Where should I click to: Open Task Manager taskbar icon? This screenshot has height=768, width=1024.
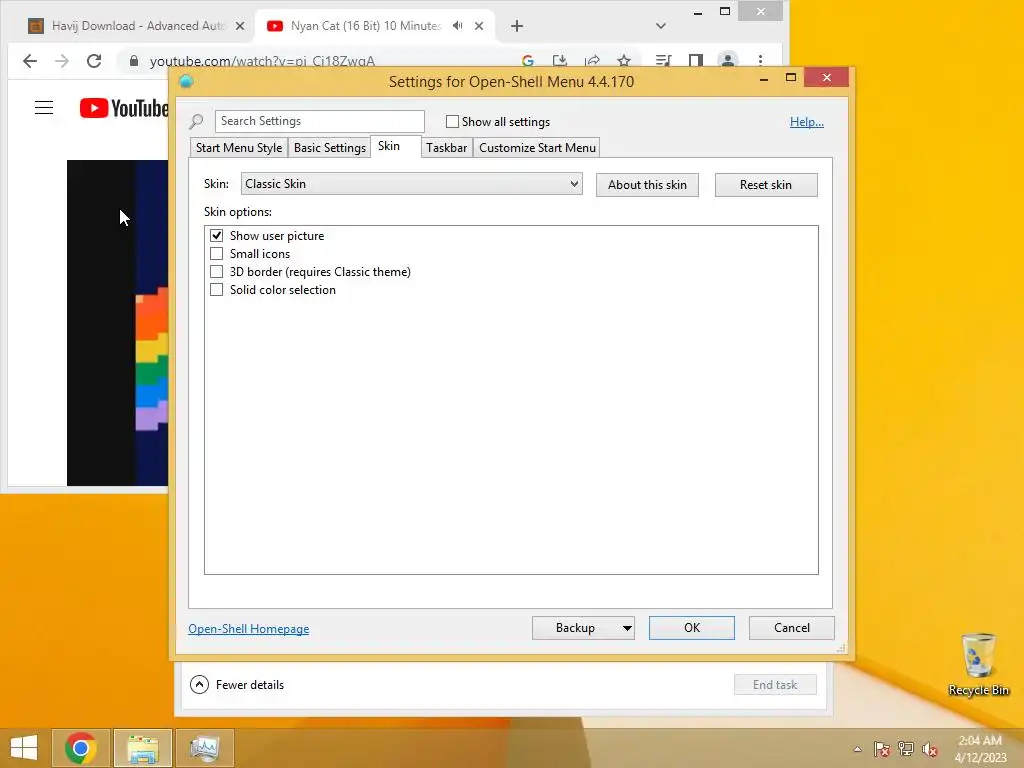[204, 748]
